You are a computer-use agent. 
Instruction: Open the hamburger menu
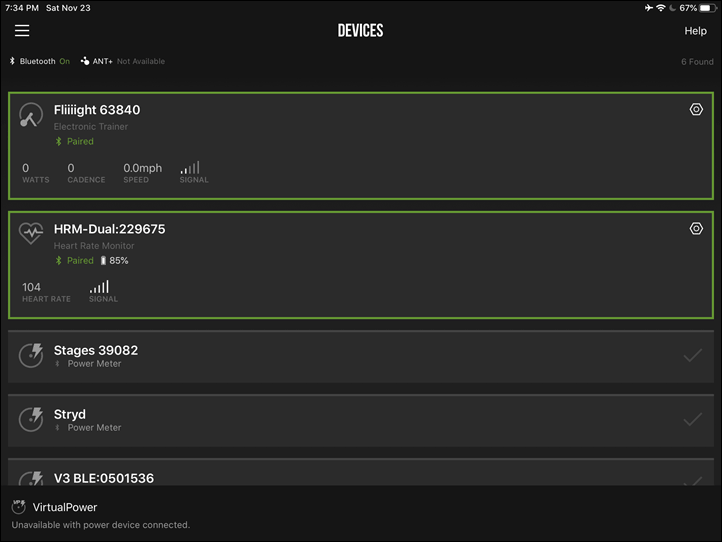tap(22, 31)
